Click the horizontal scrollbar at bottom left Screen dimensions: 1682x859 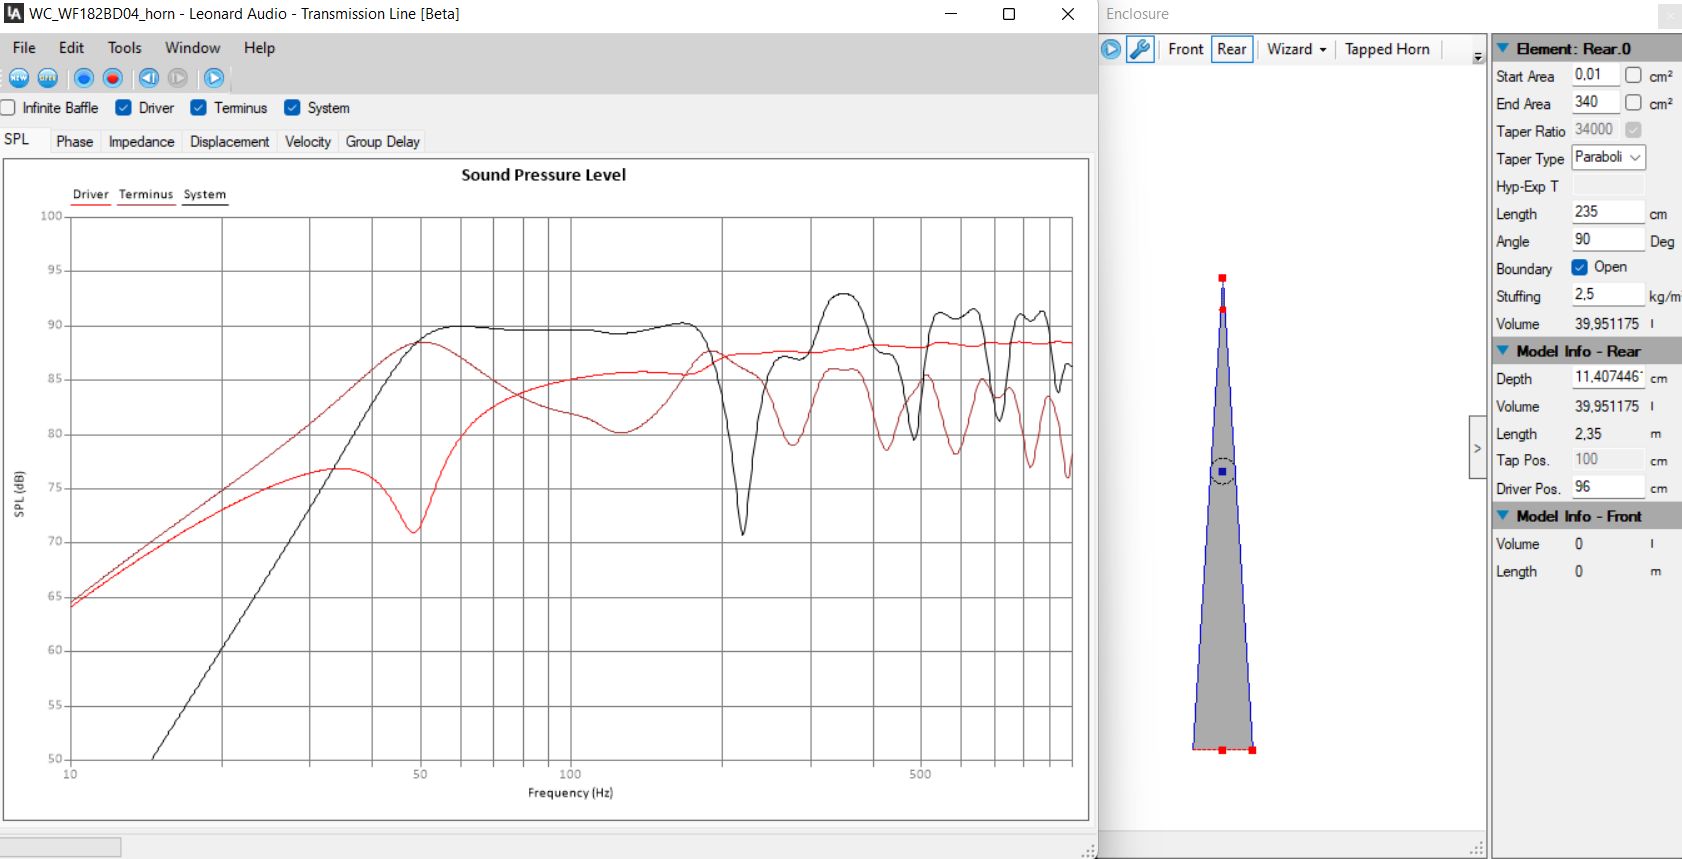point(61,847)
